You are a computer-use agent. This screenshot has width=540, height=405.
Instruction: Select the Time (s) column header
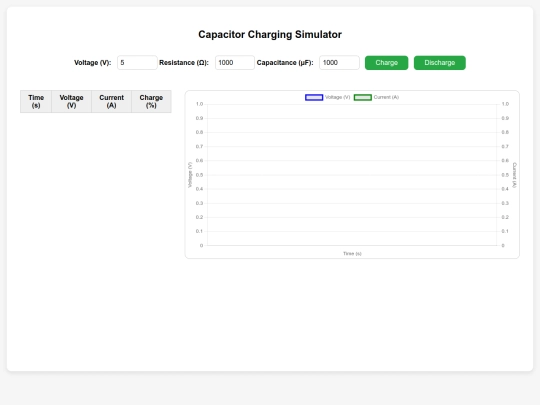pyautogui.click(x=36, y=102)
